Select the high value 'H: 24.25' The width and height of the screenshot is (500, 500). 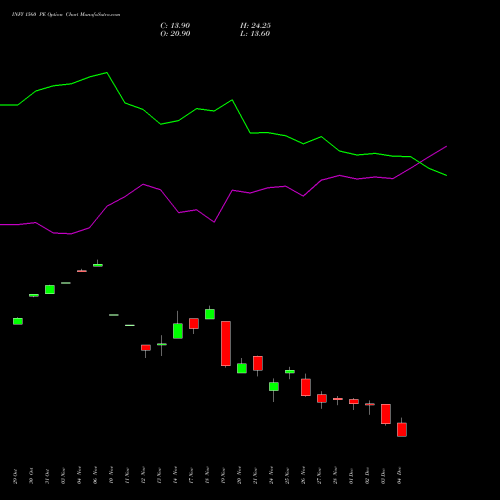[x=255, y=26]
